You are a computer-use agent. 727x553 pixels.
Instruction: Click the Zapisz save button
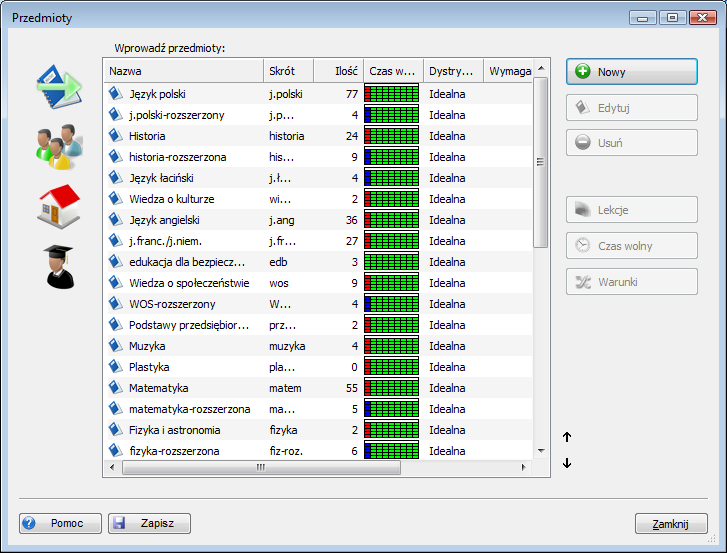(x=149, y=523)
